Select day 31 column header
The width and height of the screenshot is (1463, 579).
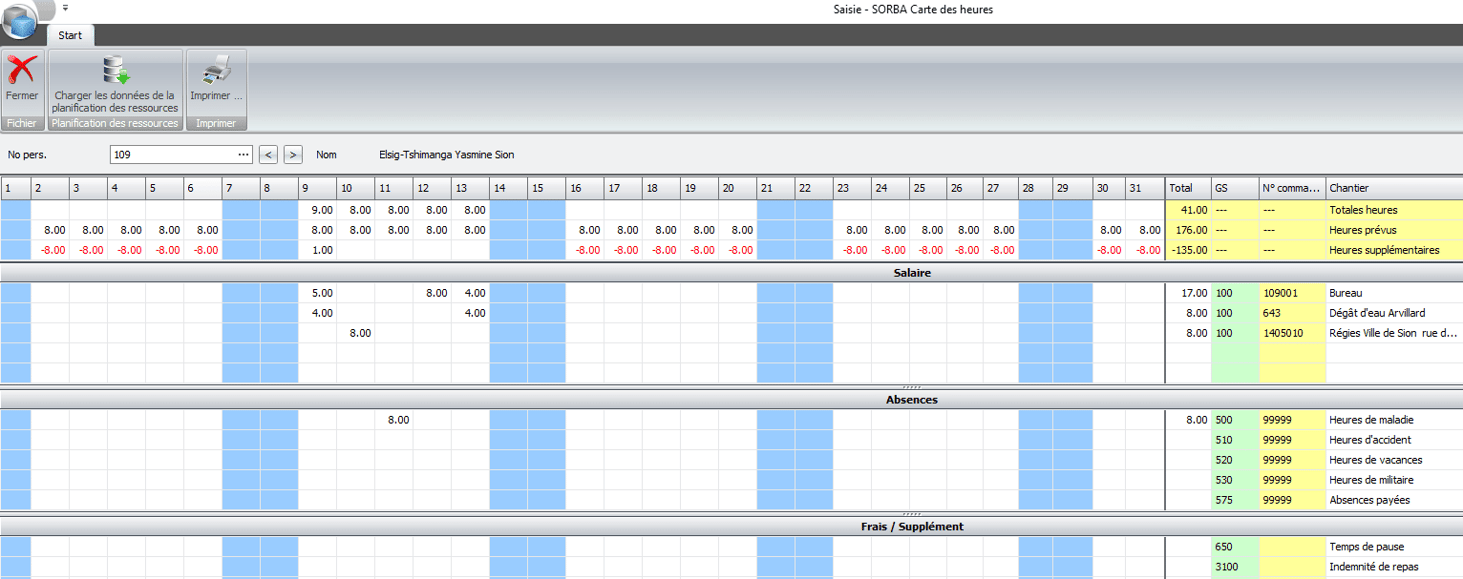tap(1147, 187)
